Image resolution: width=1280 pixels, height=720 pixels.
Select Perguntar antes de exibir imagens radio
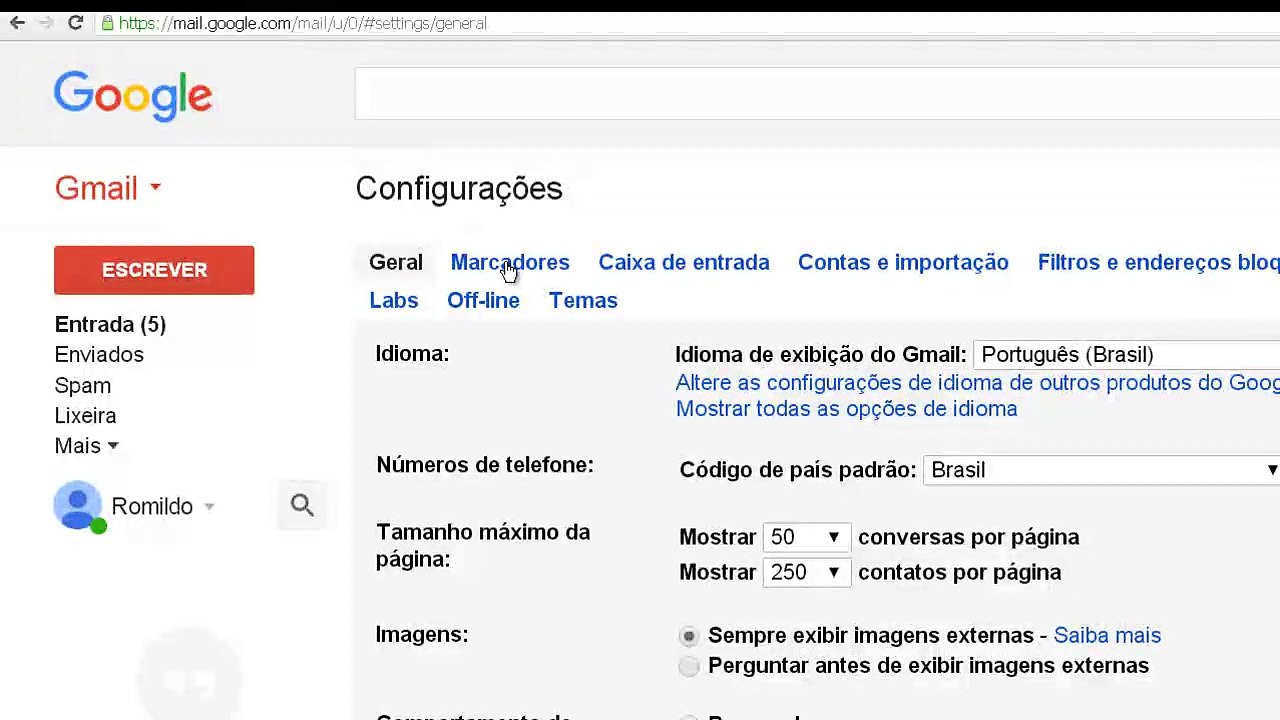tap(689, 666)
